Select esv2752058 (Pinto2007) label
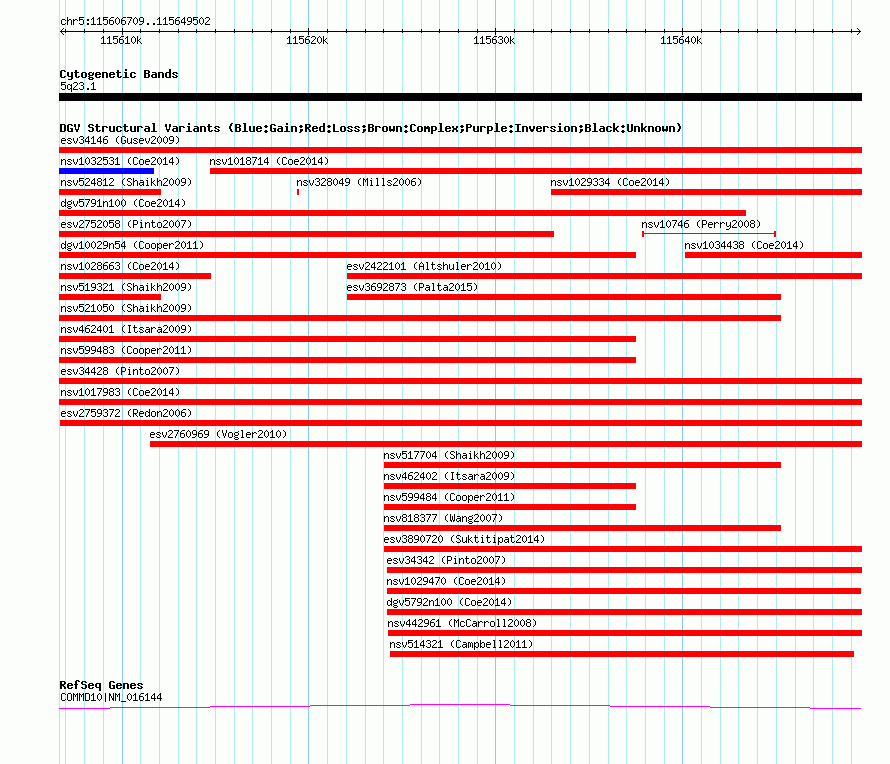 click(x=126, y=224)
